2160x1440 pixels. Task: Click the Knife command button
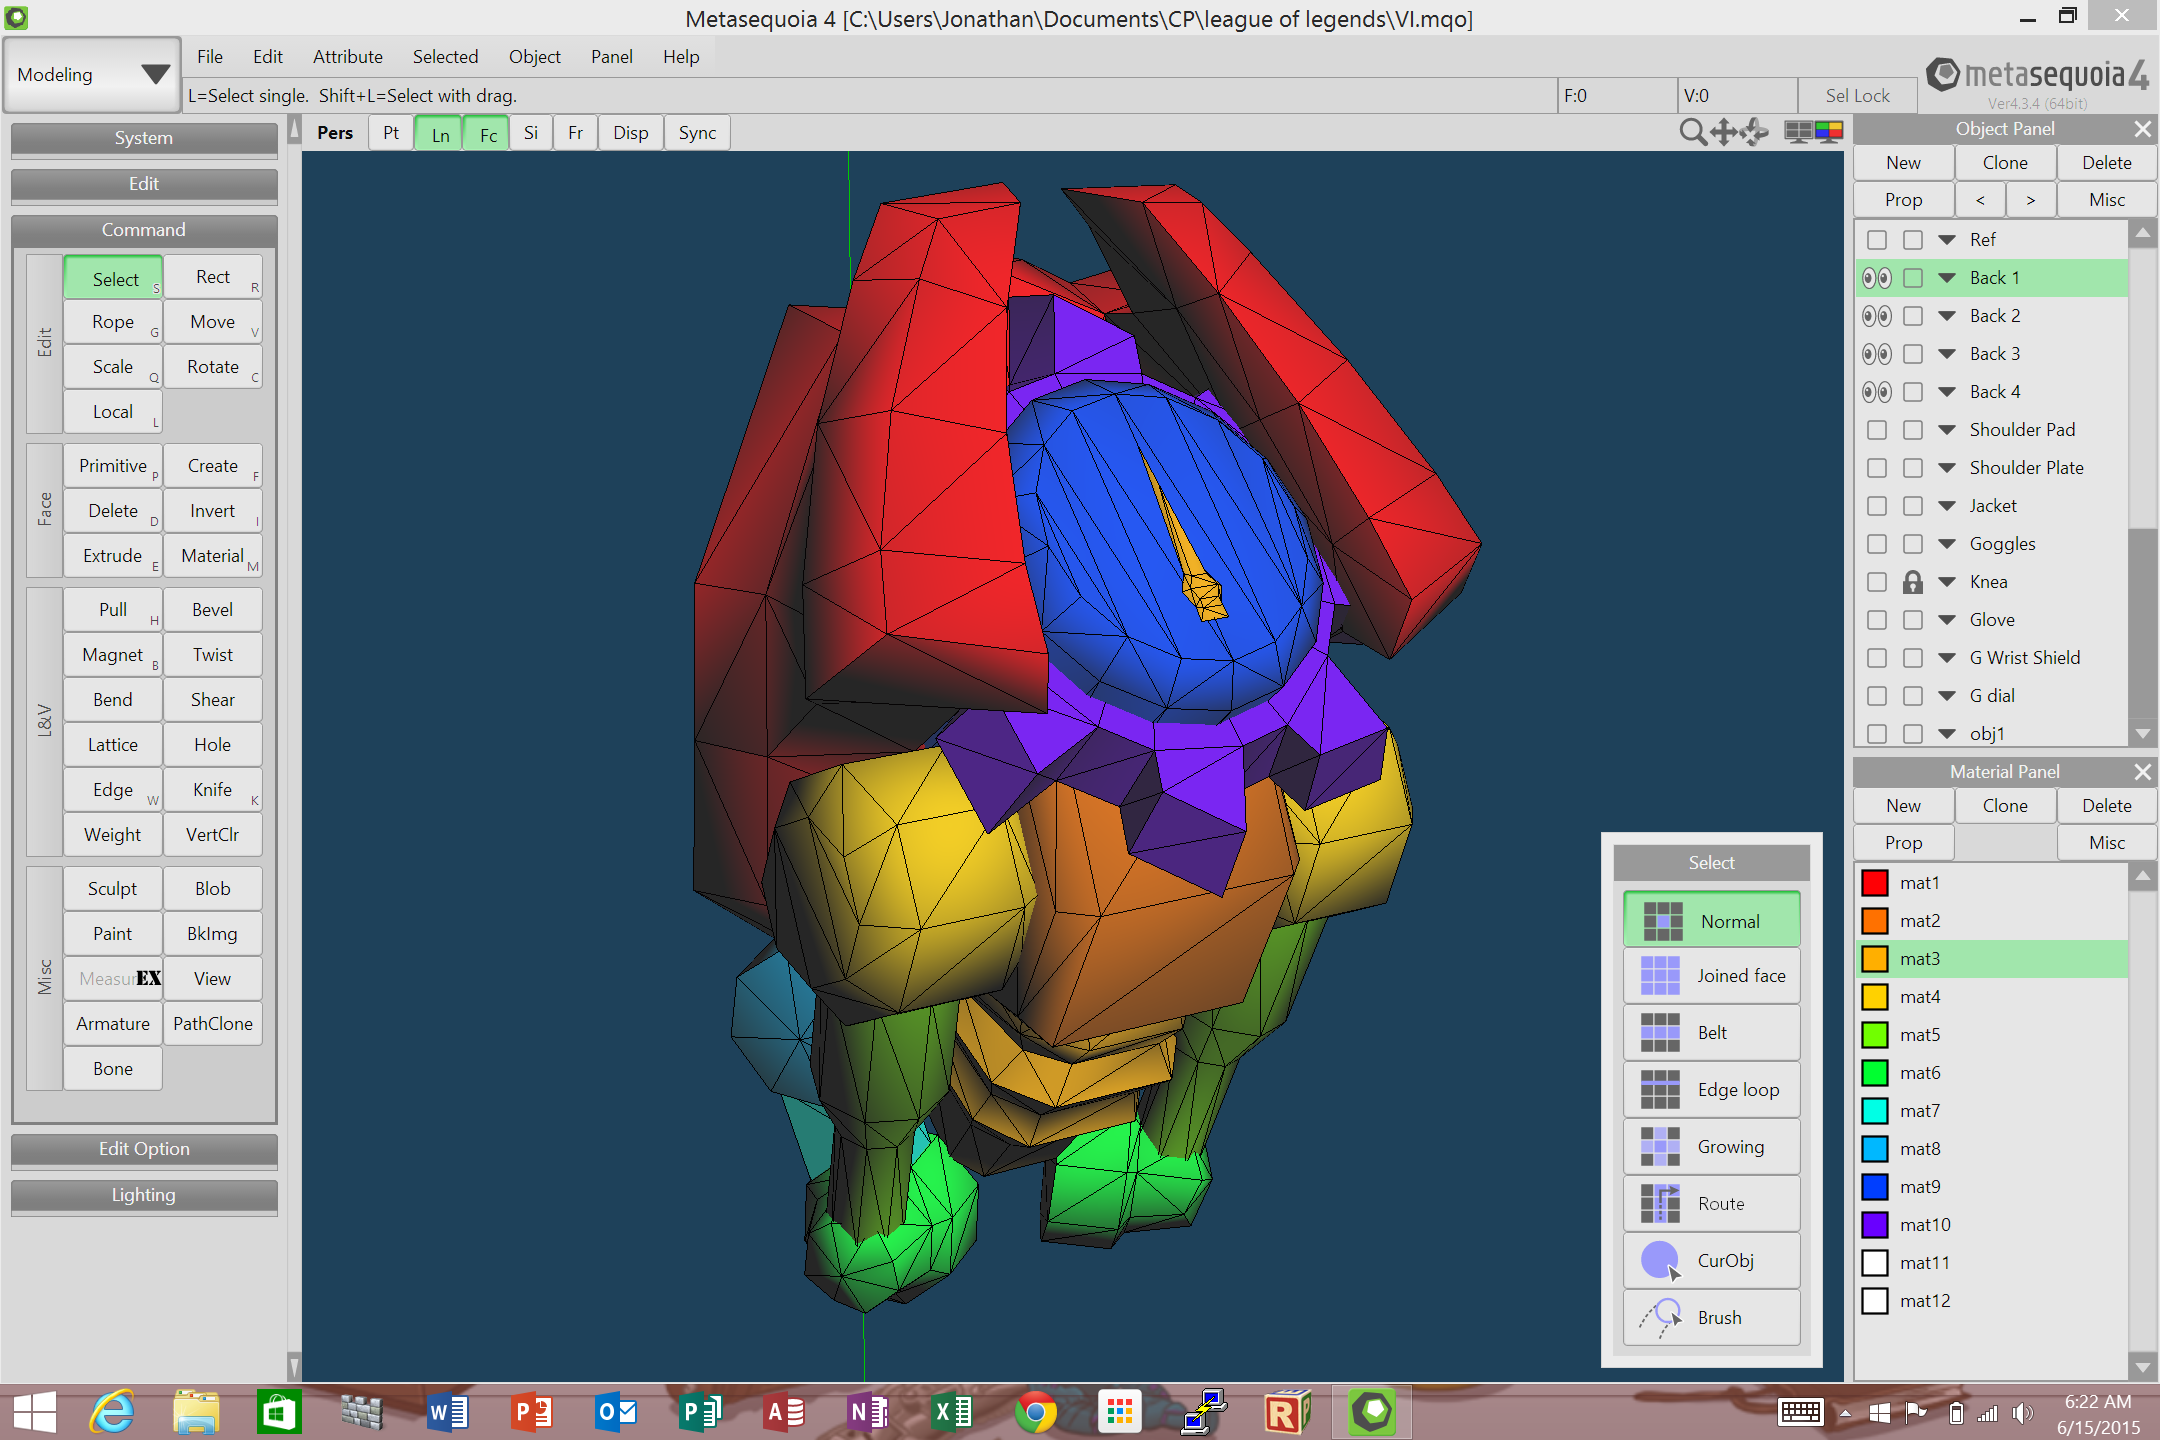point(213,790)
